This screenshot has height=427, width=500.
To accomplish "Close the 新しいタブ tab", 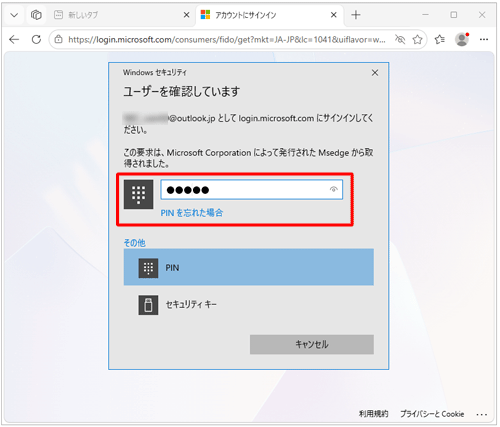I will [x=187, y=15].
